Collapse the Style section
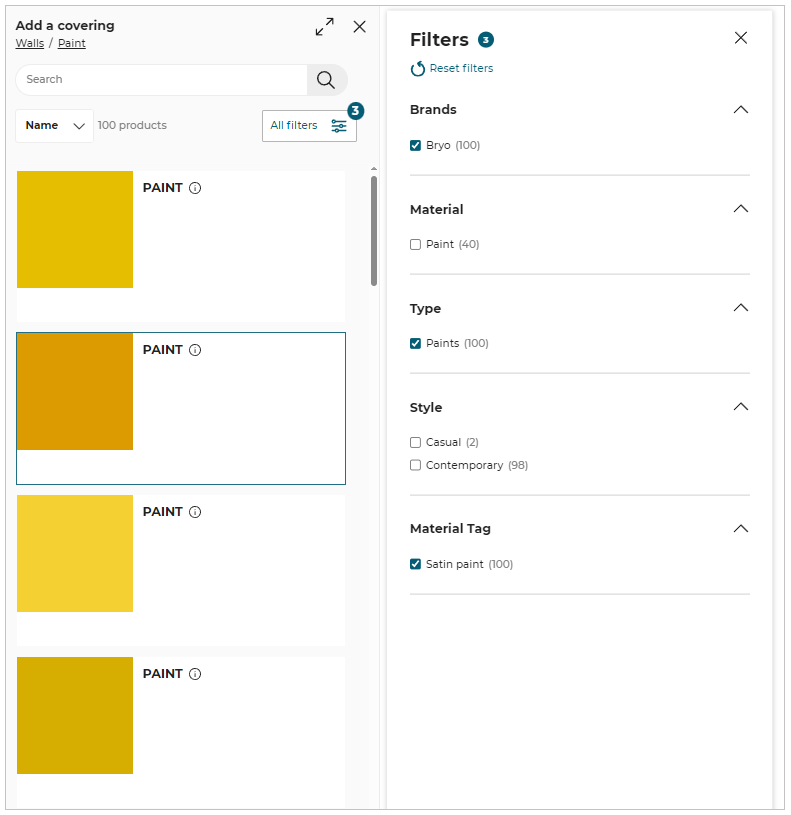 coord(741,407)
